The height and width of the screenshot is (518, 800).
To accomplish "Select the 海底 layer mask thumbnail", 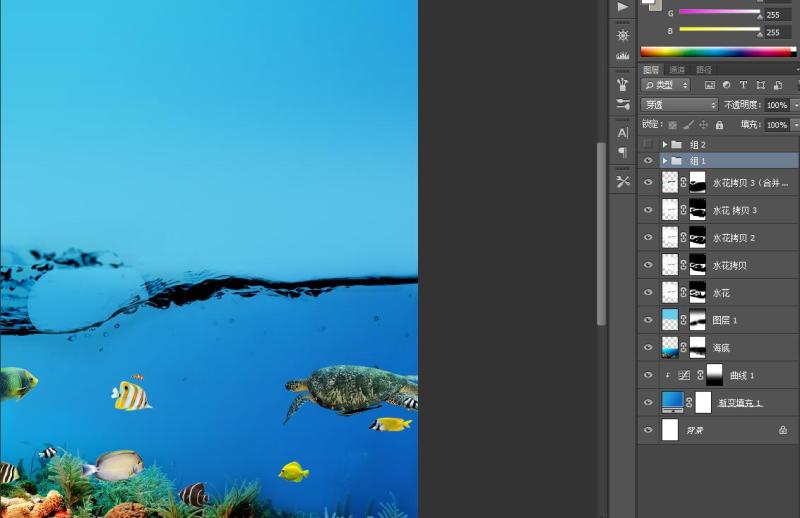I will [x=697, y=348].
